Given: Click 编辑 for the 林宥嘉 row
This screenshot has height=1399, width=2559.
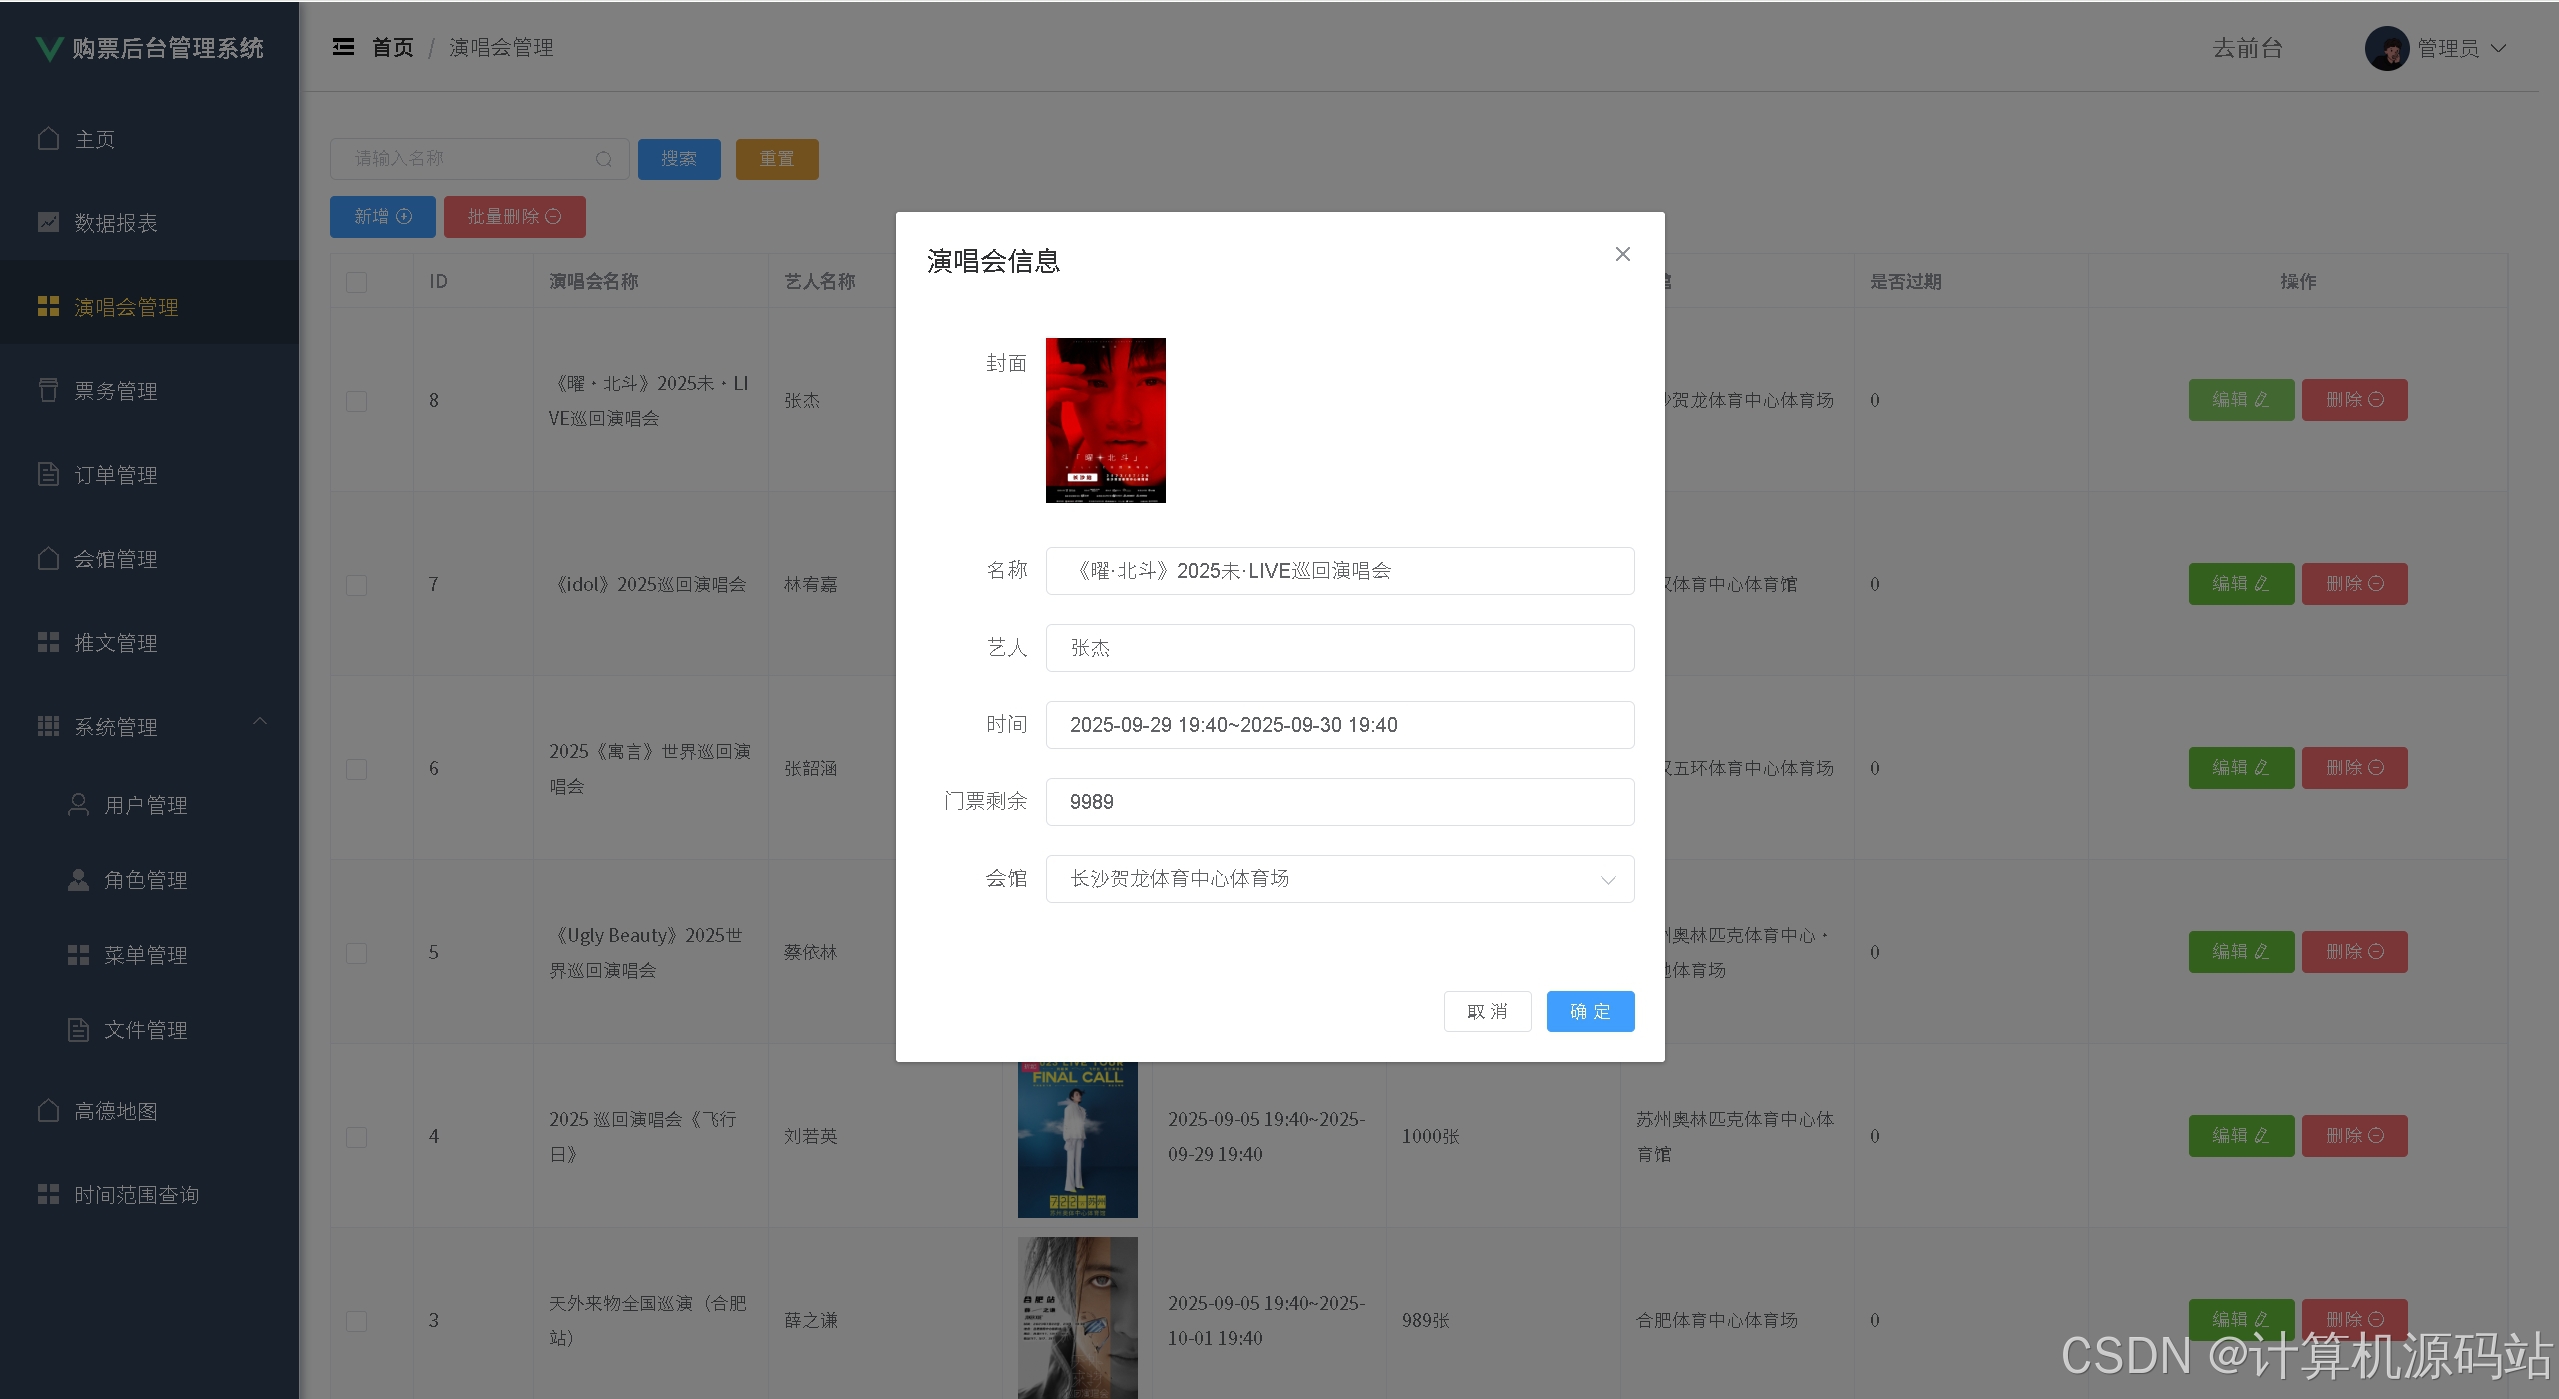Looking at the screenshot, I should pos(2241,584).
